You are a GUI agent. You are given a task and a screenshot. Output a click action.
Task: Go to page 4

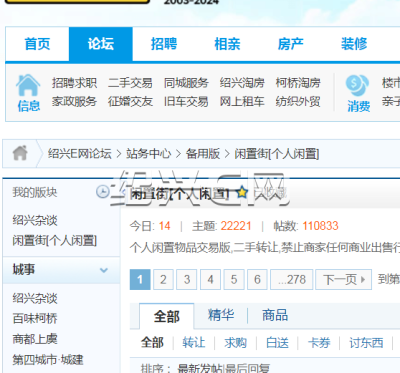[210, 279]
